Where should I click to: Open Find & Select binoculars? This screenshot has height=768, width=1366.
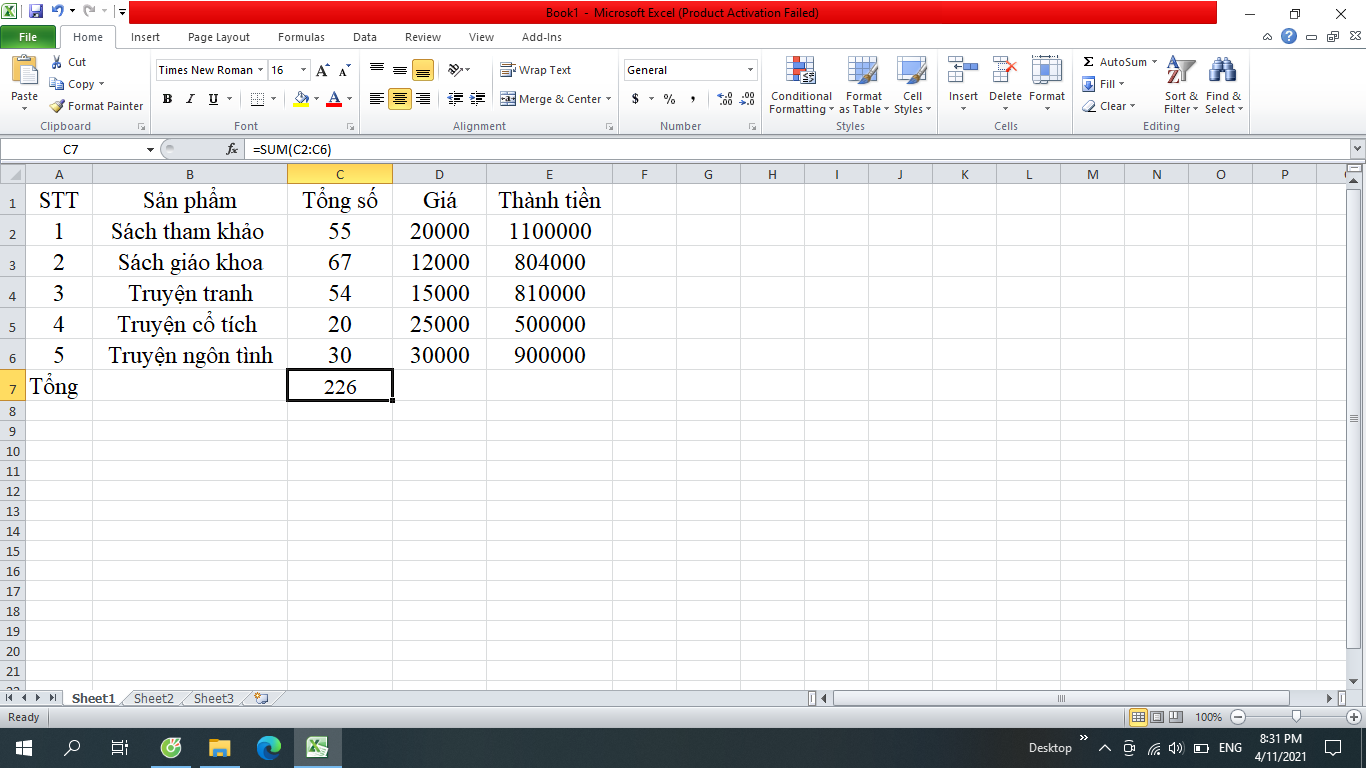(1224, 86)
